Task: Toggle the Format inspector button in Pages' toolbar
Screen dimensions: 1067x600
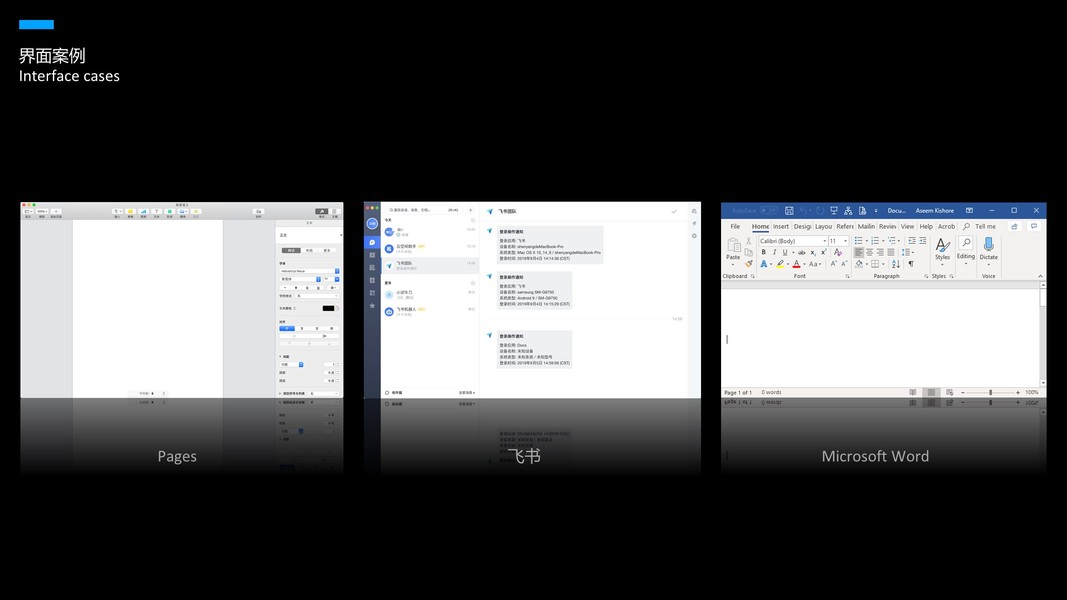Action: click(321, 212)
